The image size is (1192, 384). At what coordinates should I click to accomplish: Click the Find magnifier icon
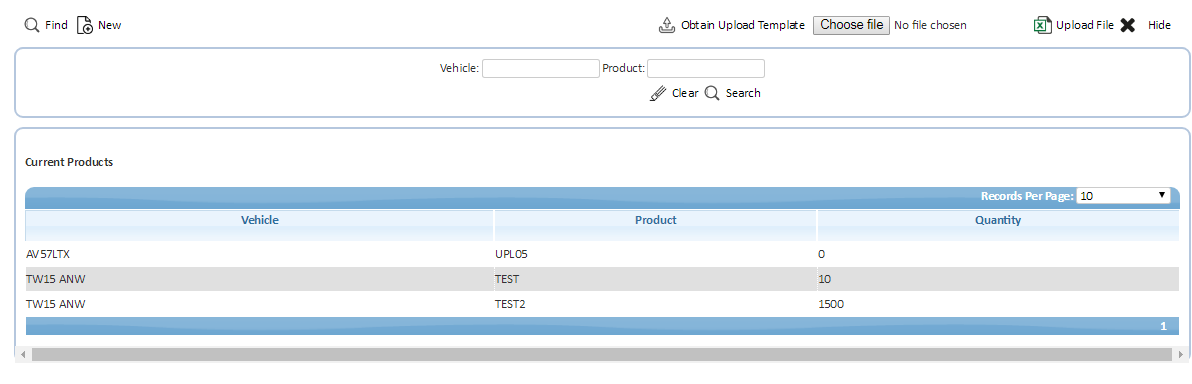(32, 25)
